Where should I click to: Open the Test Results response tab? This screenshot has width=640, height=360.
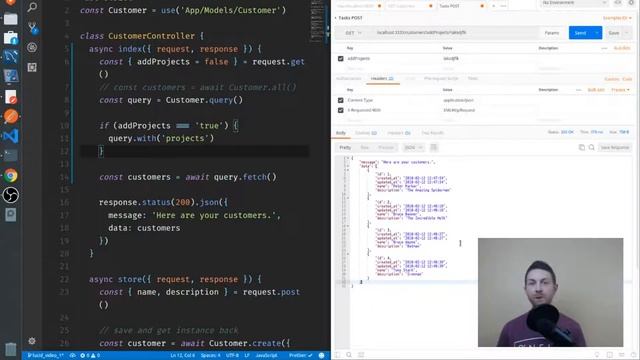click(x=432, y=133)
